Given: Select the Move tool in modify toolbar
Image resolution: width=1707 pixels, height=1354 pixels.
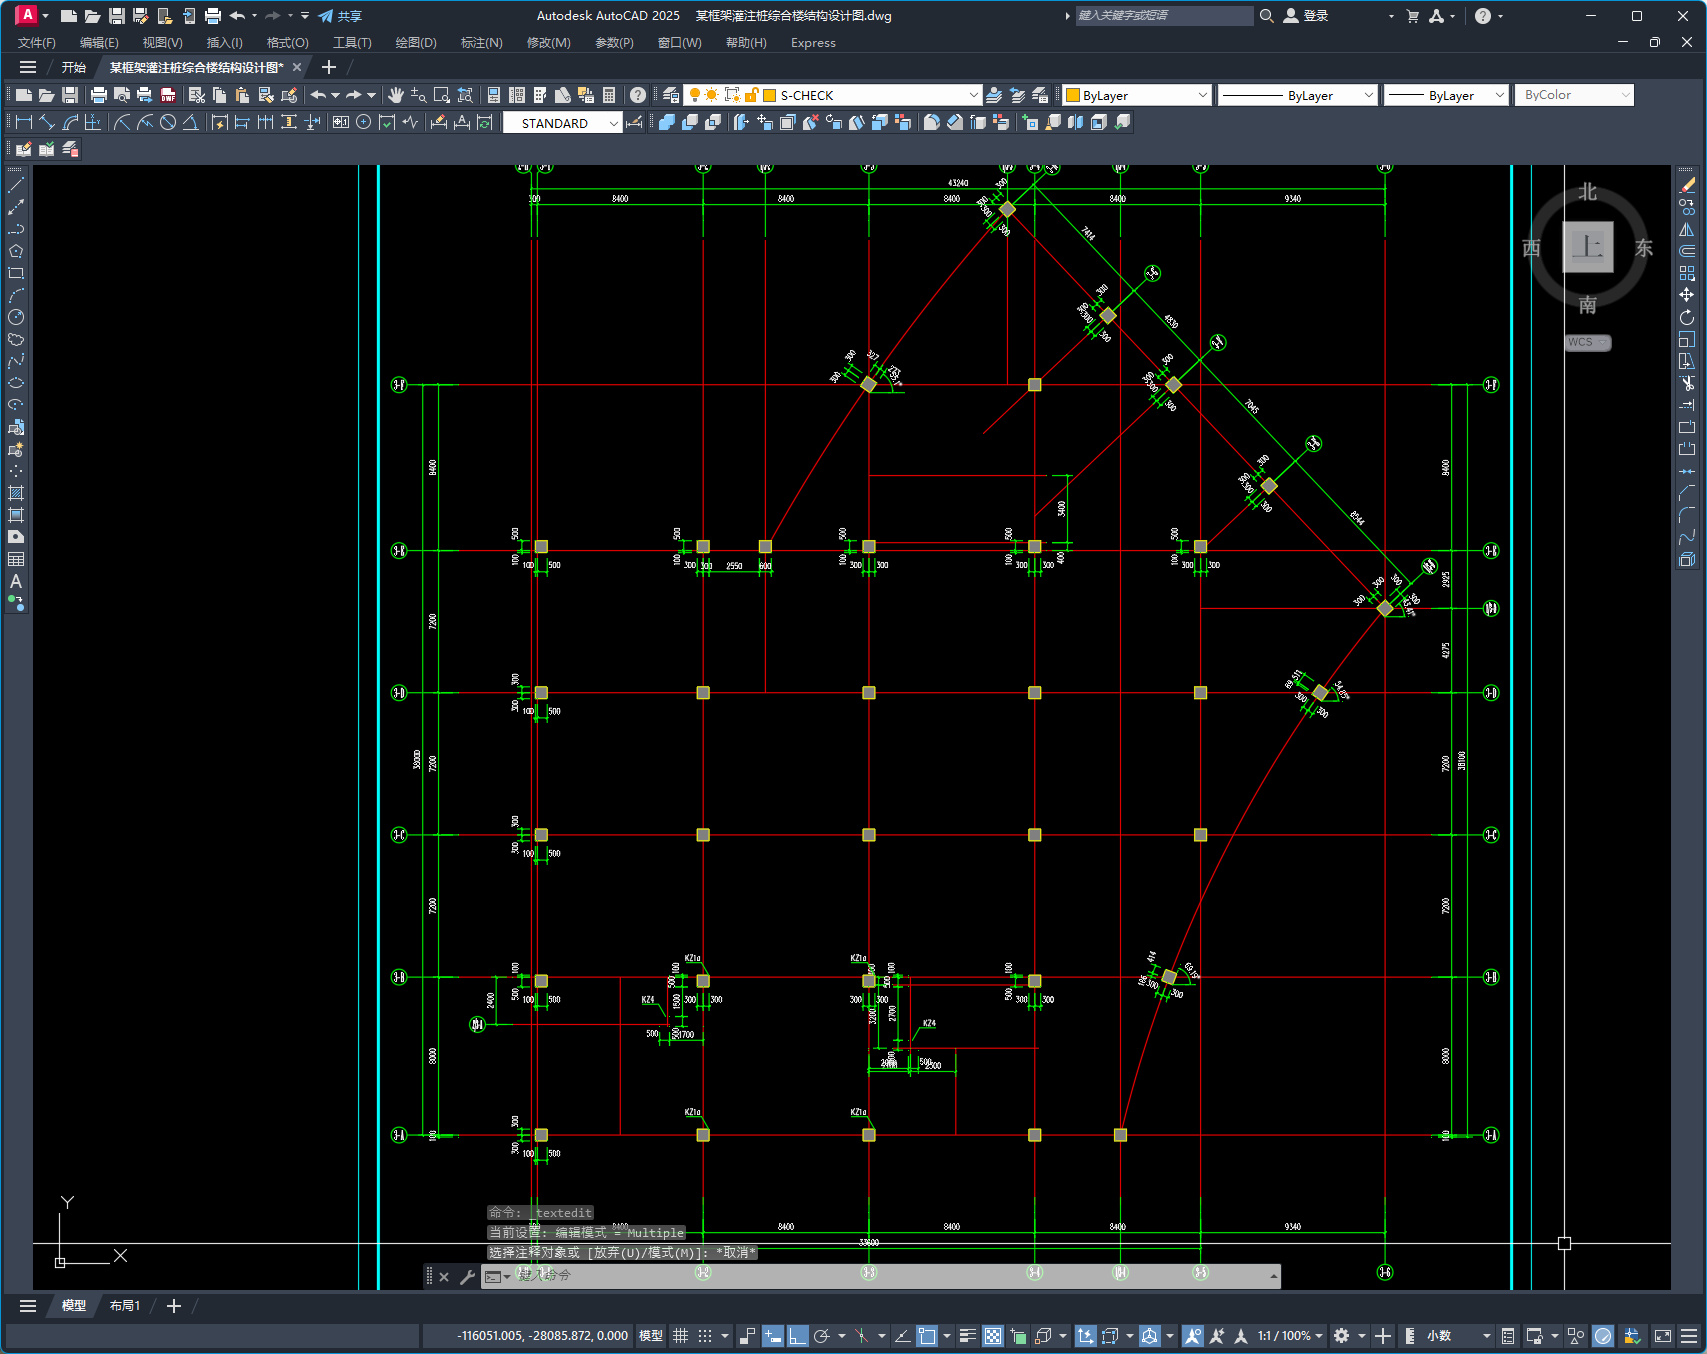Looking at the screenshot, I should 1687,295.
